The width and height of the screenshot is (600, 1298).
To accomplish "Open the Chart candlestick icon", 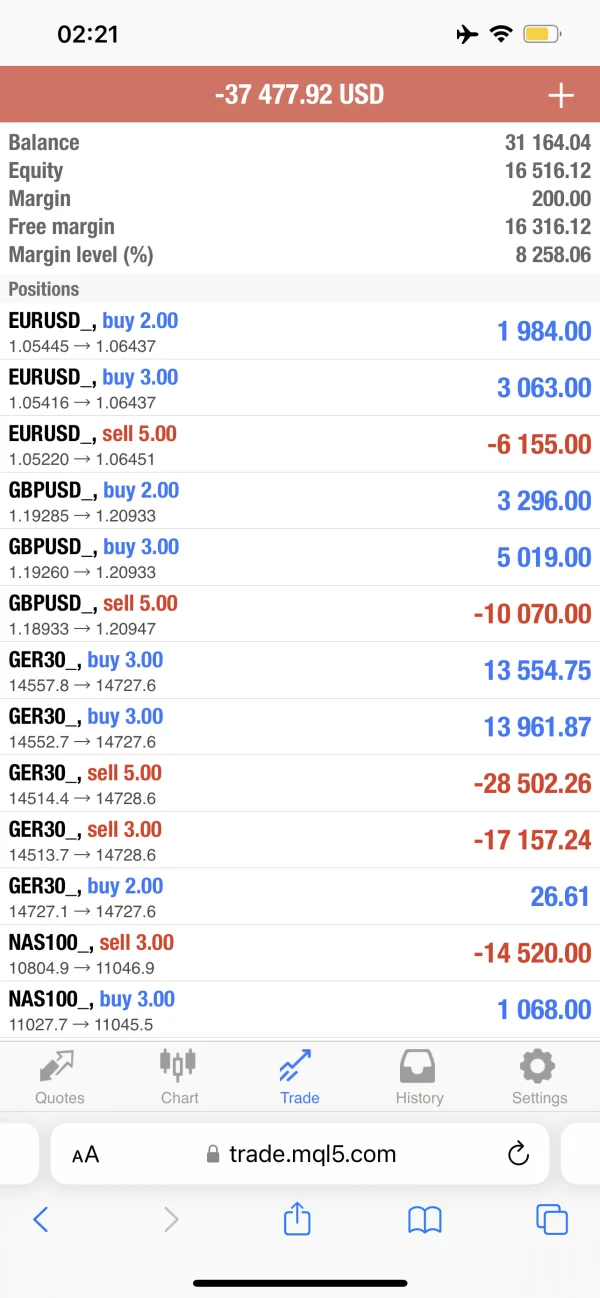I will tap(179, 1065).
